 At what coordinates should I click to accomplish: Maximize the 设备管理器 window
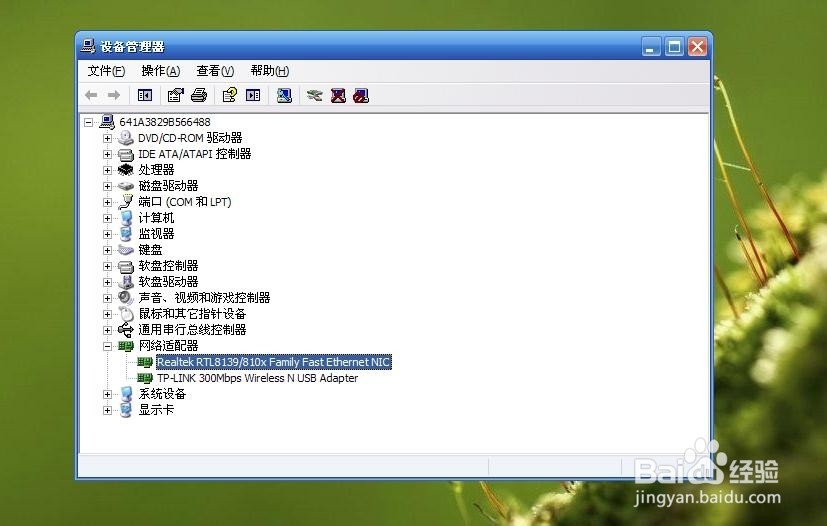(674, 46)
